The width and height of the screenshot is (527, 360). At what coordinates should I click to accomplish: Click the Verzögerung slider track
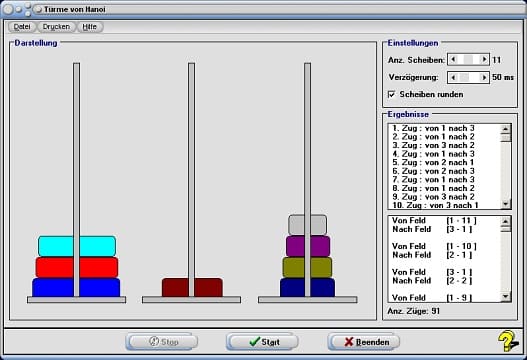(x=469, y=78)
